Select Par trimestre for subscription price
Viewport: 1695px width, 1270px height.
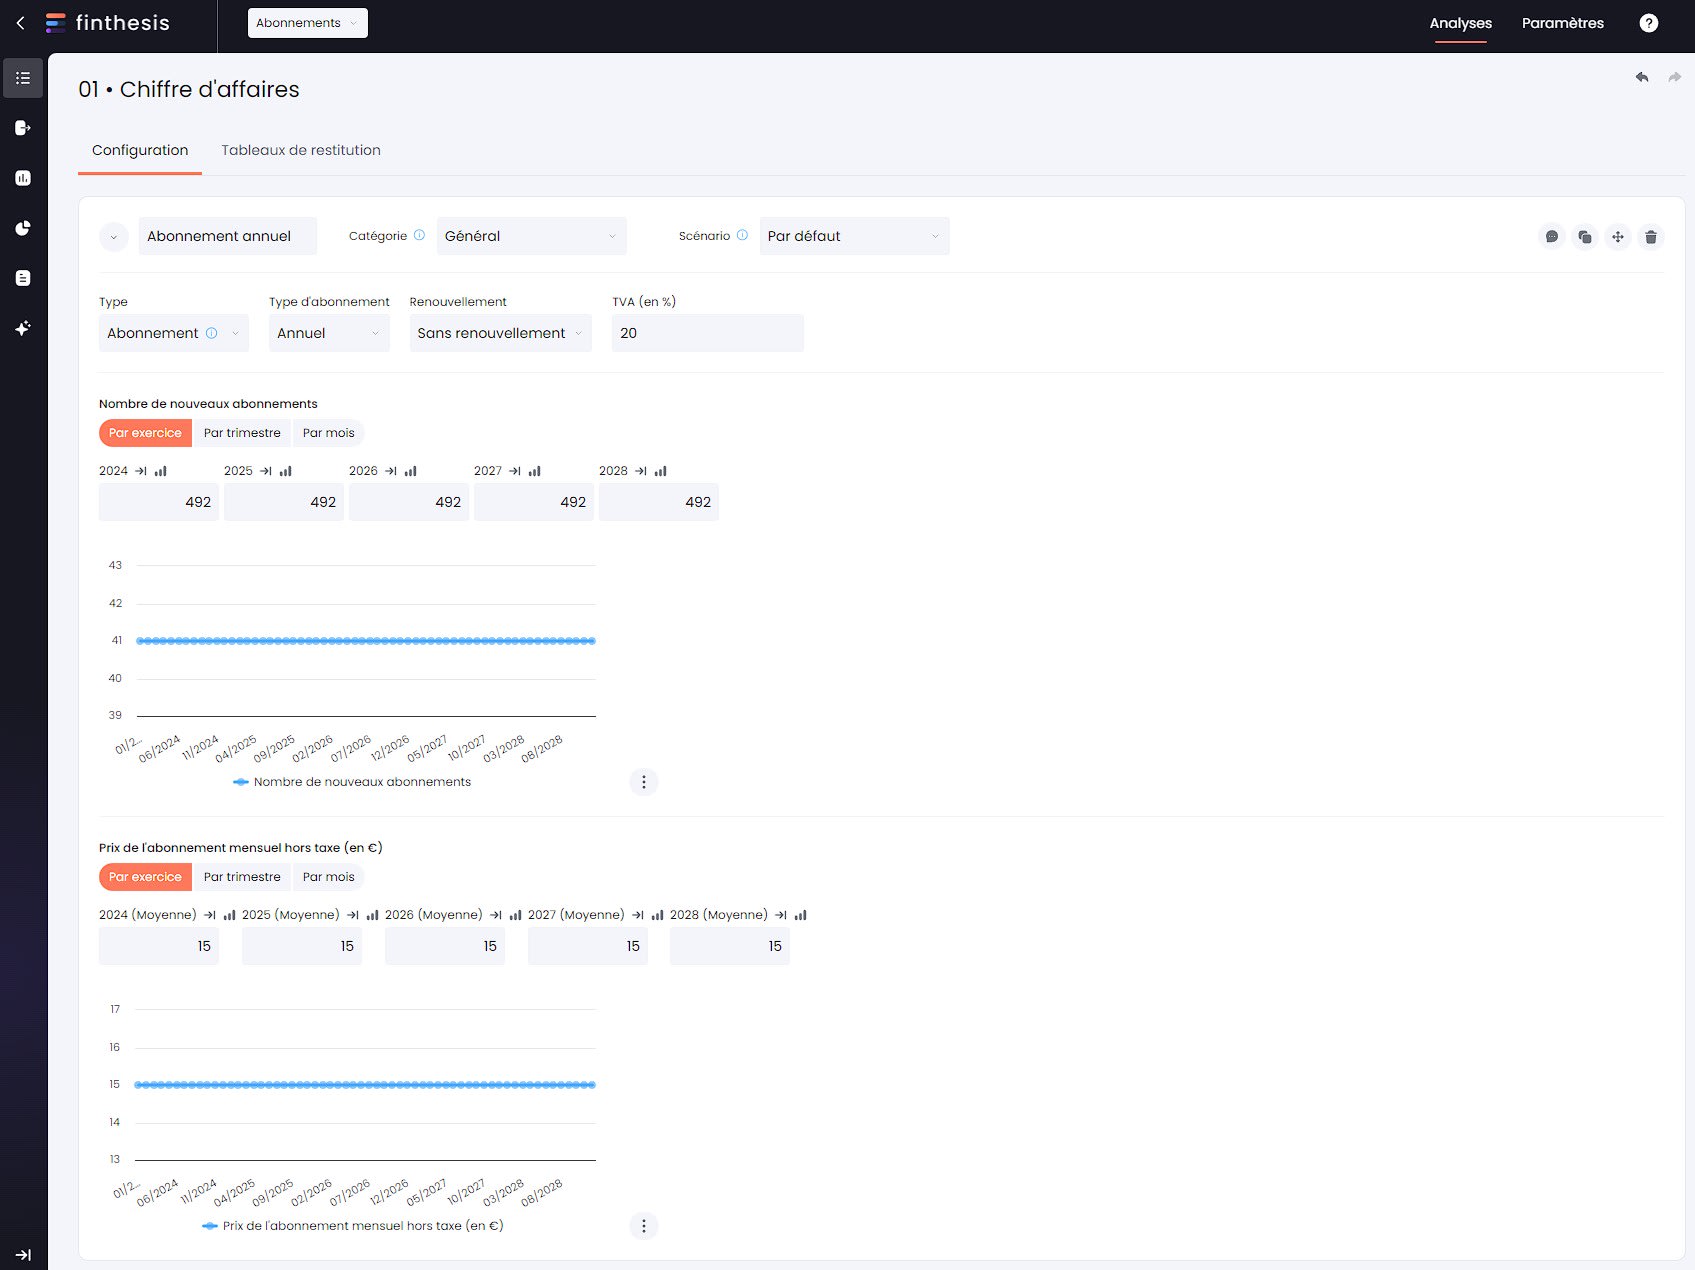coord(242,877)
